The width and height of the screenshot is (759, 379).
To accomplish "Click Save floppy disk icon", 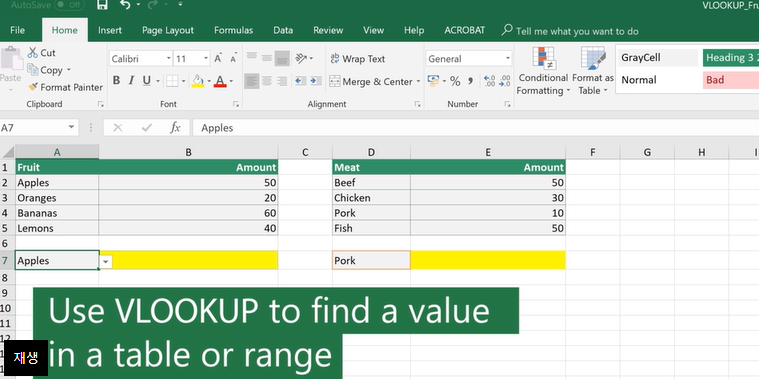I will click(x=102, y=5).
